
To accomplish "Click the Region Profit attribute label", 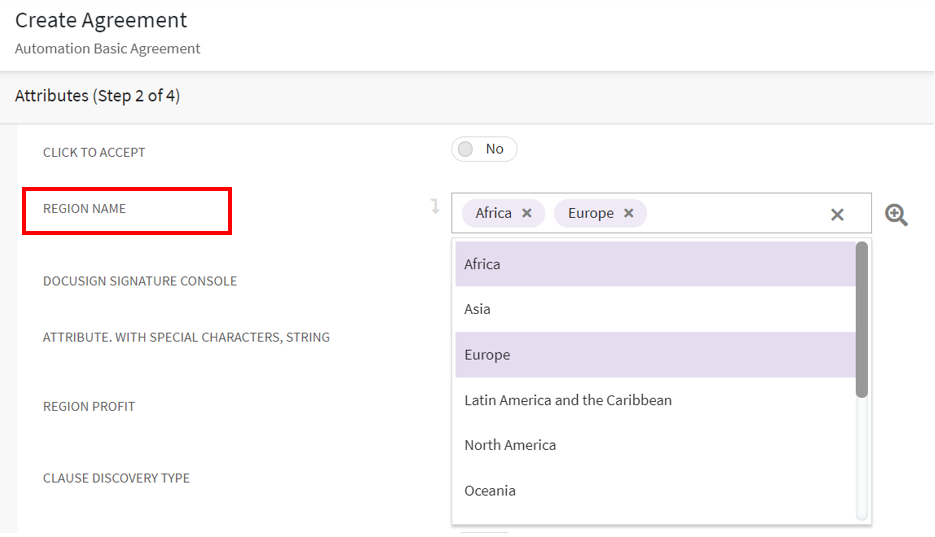I will pyautogui.click(x=89, y=407).
